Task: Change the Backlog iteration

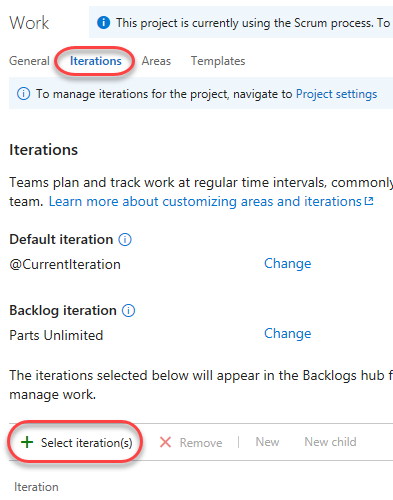Action: coord(288,333)
